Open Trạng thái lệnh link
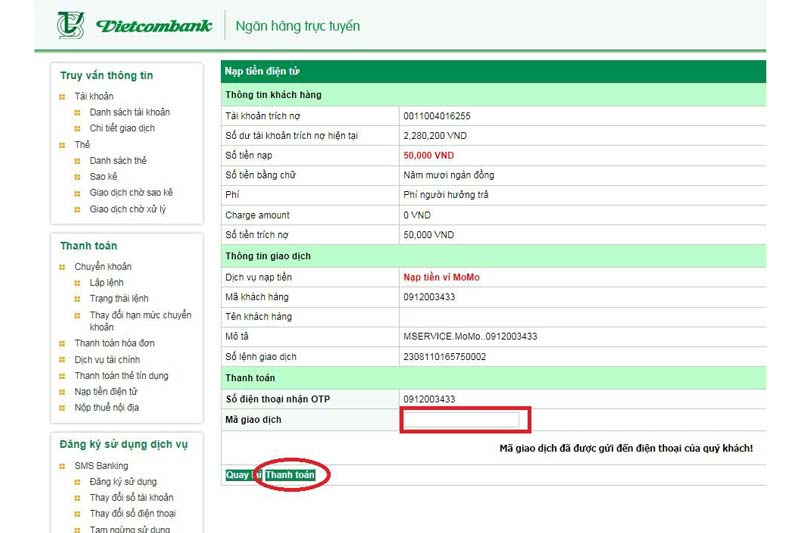The image size is (800, 533). (x=119, y=298)
